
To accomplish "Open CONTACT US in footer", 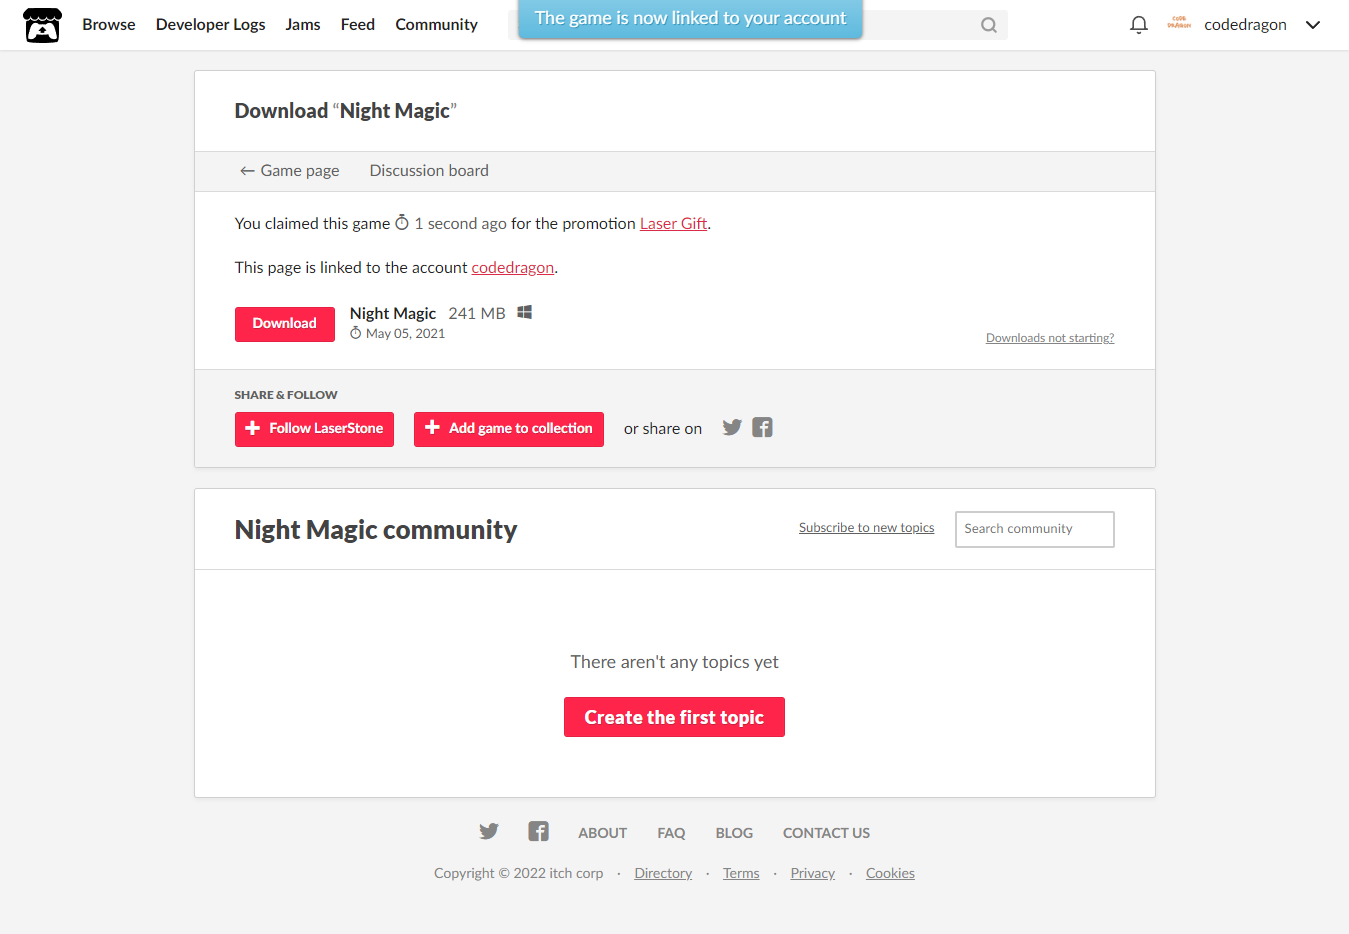I will pyautogui.click(x=826, y=833).
